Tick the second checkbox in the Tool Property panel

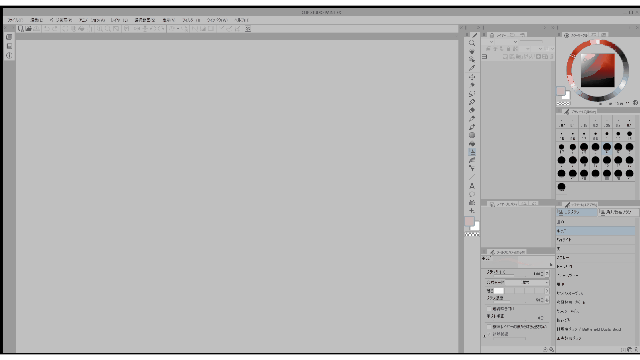pyautogui.click(x=489, y=327)
